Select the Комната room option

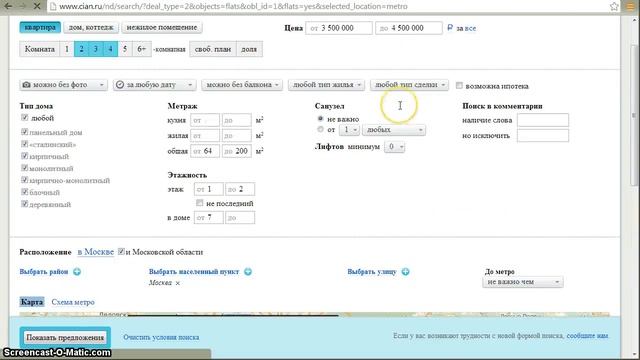click(x=40, y=49)
